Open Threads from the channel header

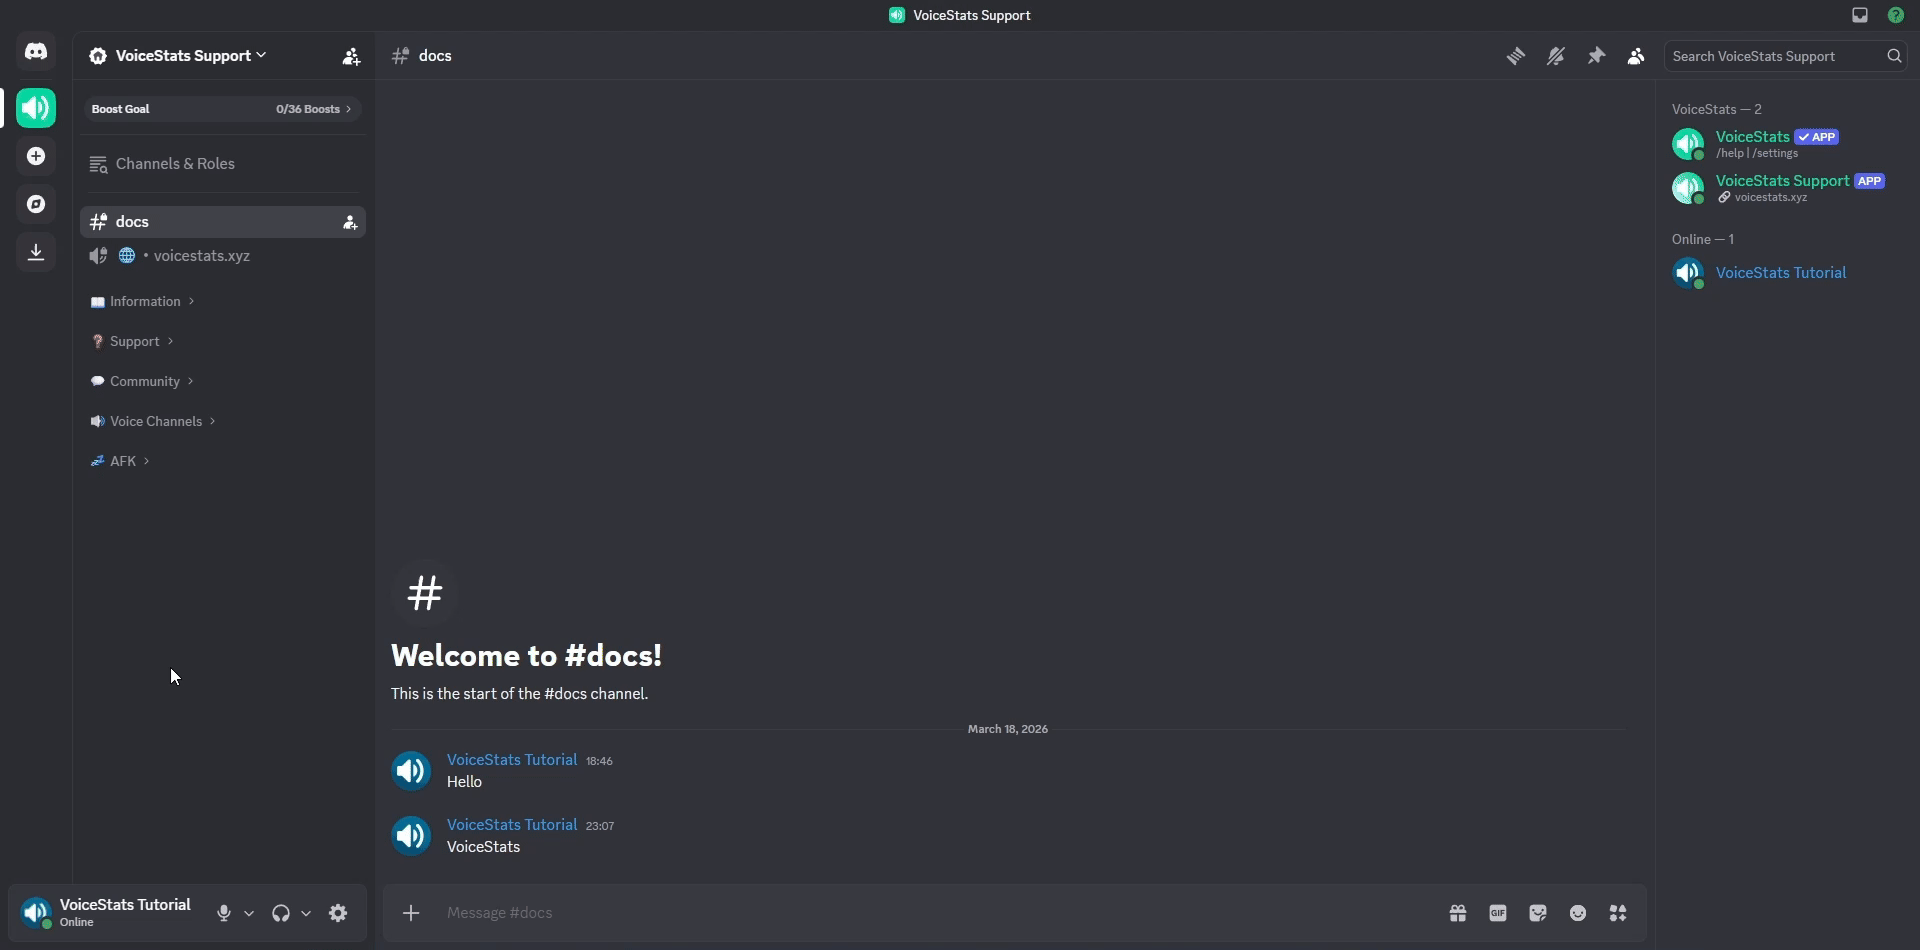pos(1516,57)
